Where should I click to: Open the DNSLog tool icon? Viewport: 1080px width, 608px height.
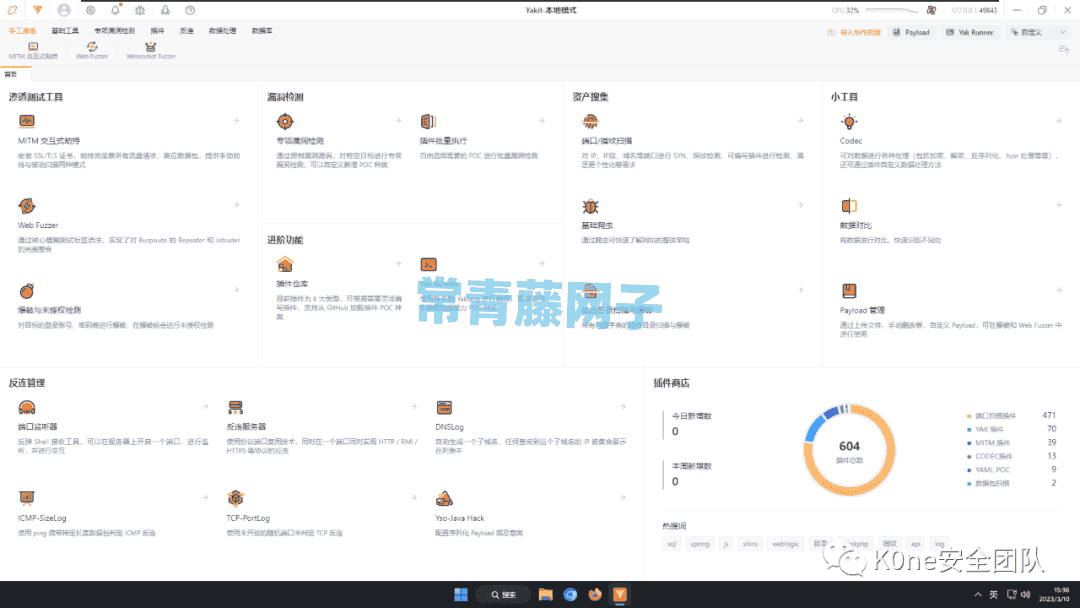coord(444,408)
